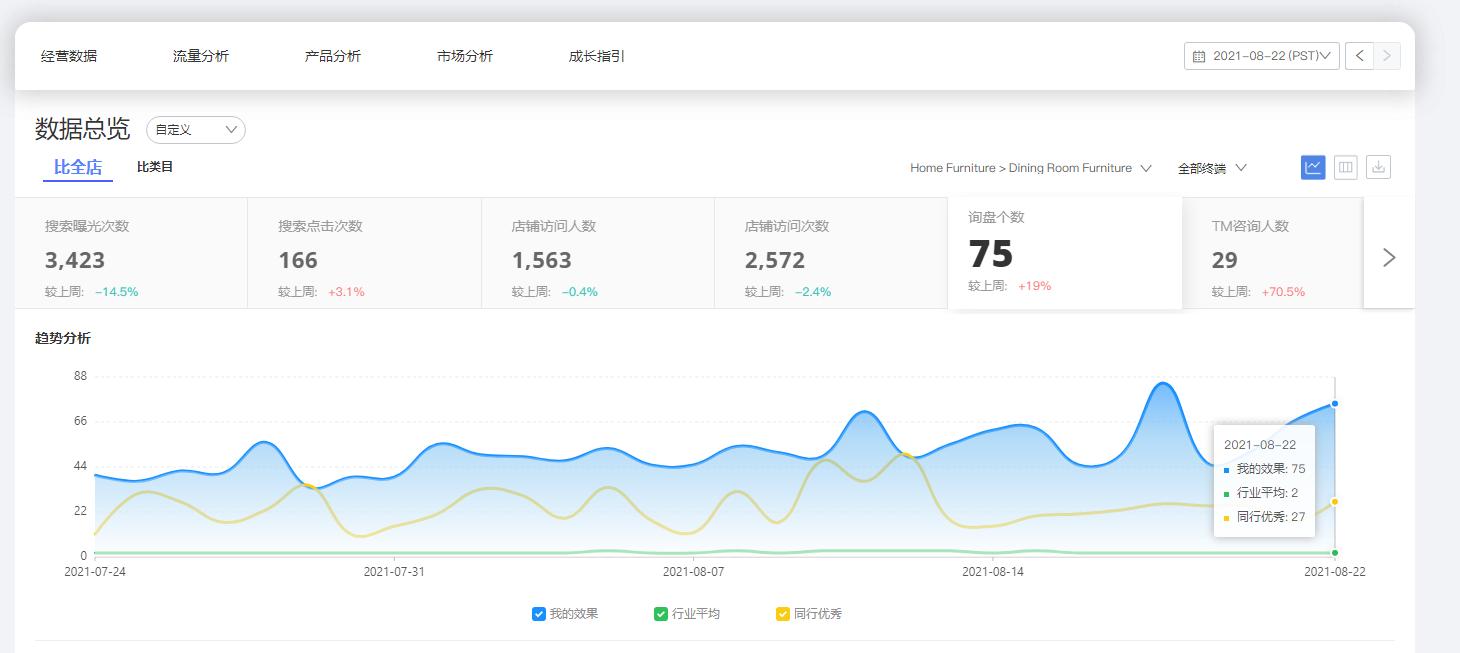The image size is (1460, 653).
Task: Open the 经营数据 tab
Action: [69, 56]
